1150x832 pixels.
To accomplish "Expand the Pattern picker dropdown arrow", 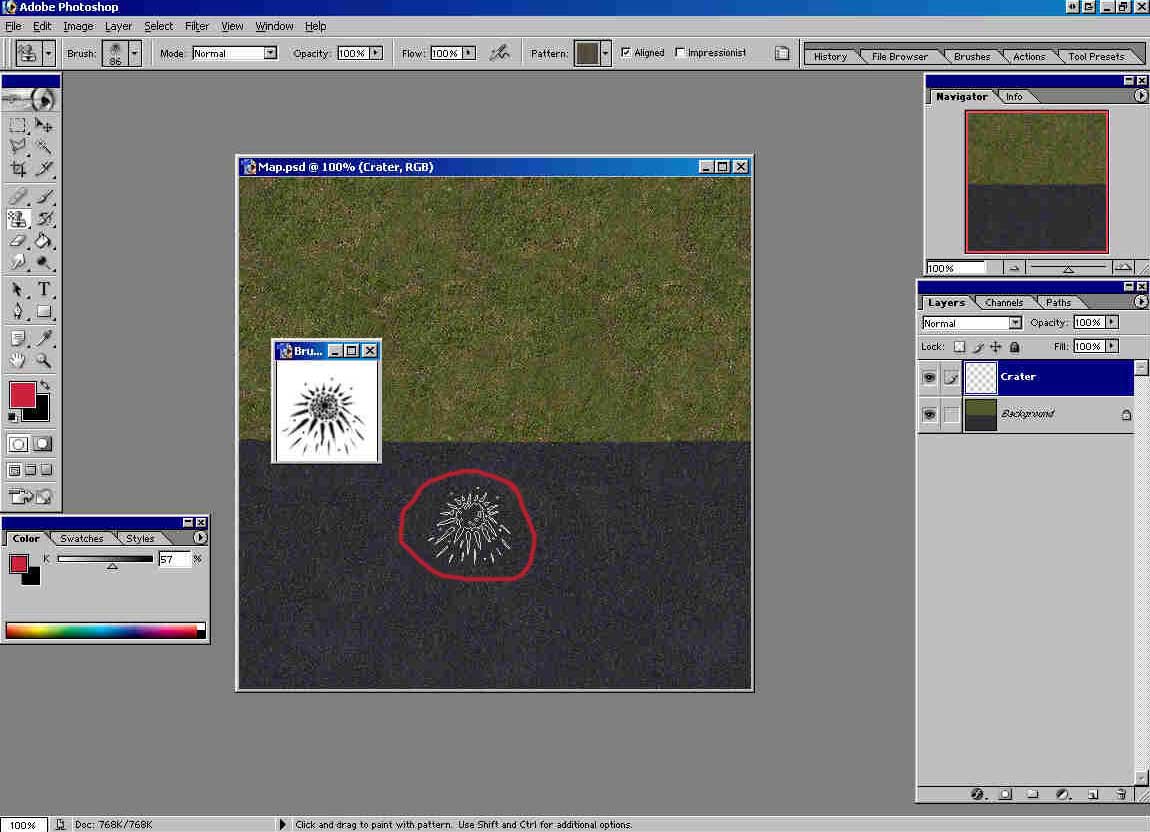I will [x=606, y=53].
